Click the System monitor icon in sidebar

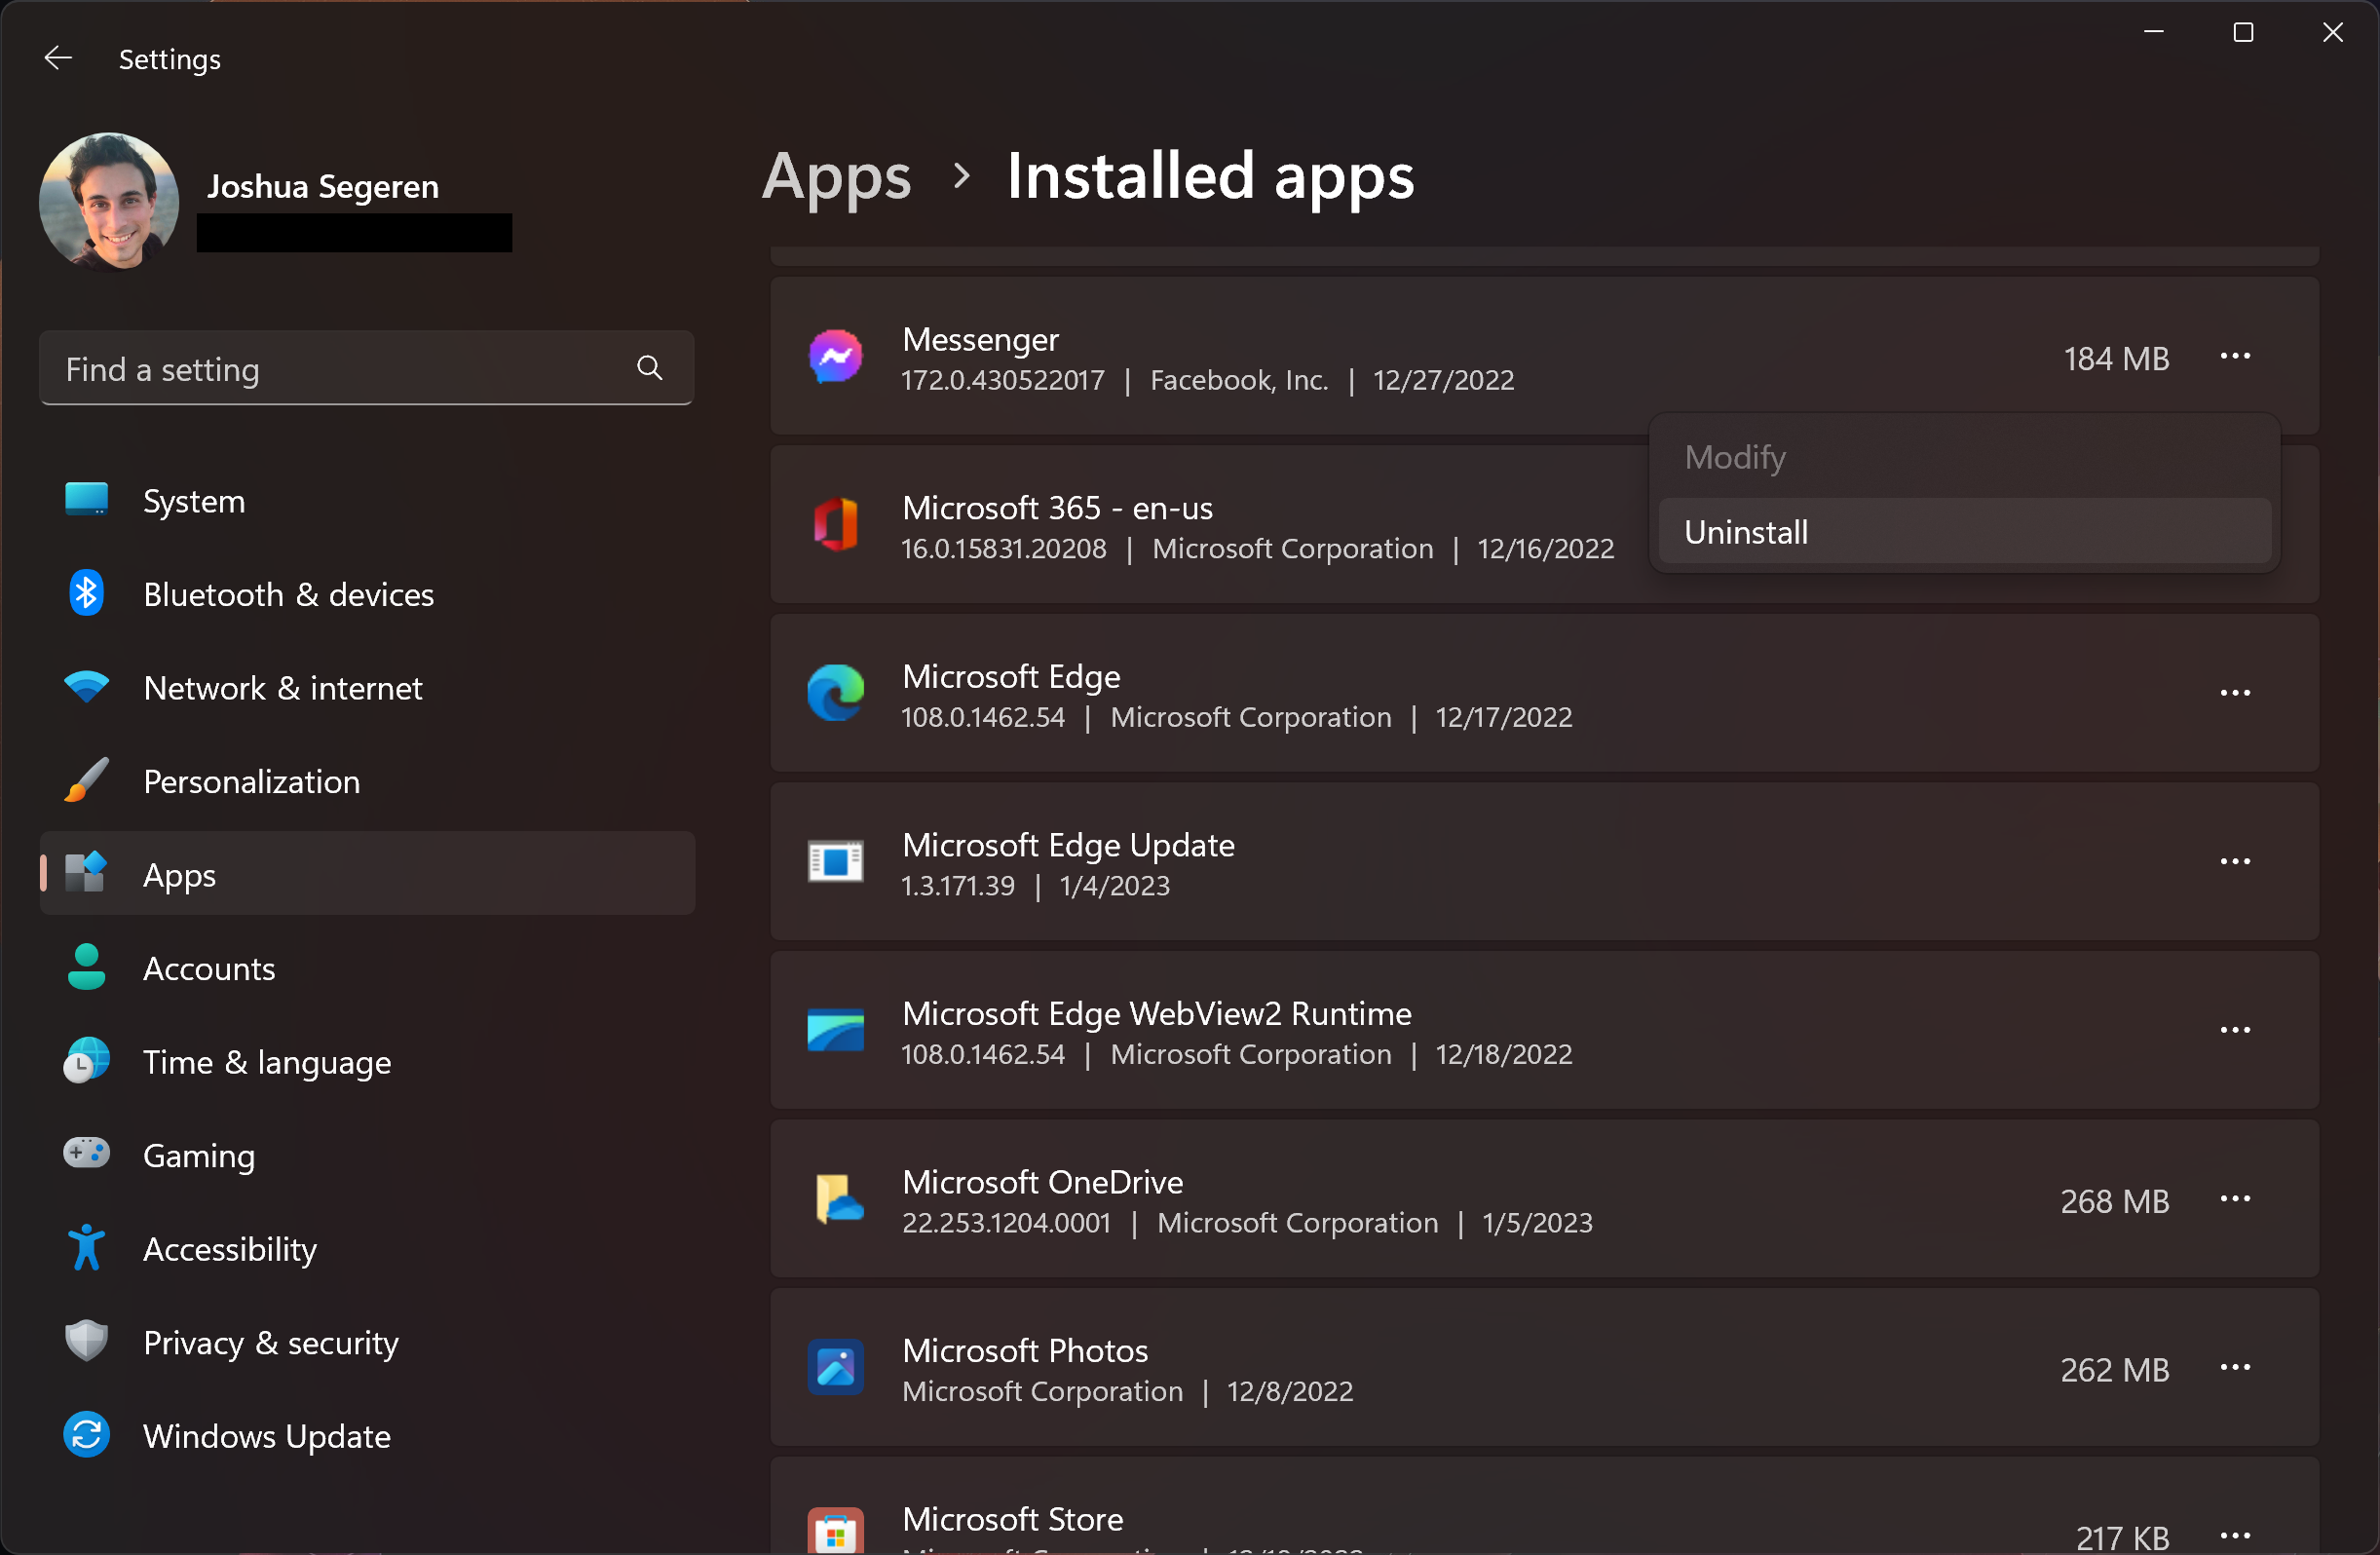(x=86, y=499)
